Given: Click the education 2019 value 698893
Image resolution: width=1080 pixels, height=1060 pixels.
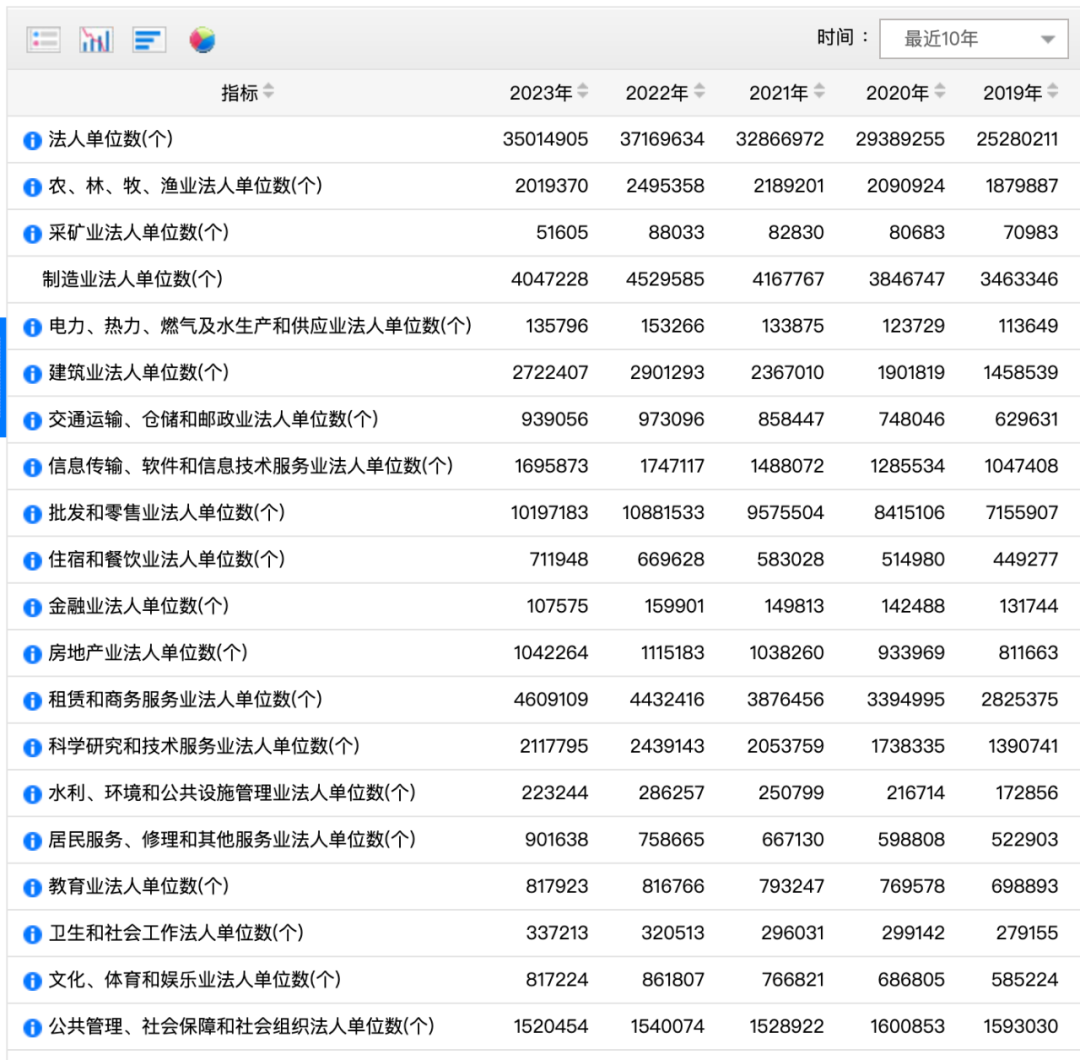Looking at the screenshot, I should point(1024,886).
